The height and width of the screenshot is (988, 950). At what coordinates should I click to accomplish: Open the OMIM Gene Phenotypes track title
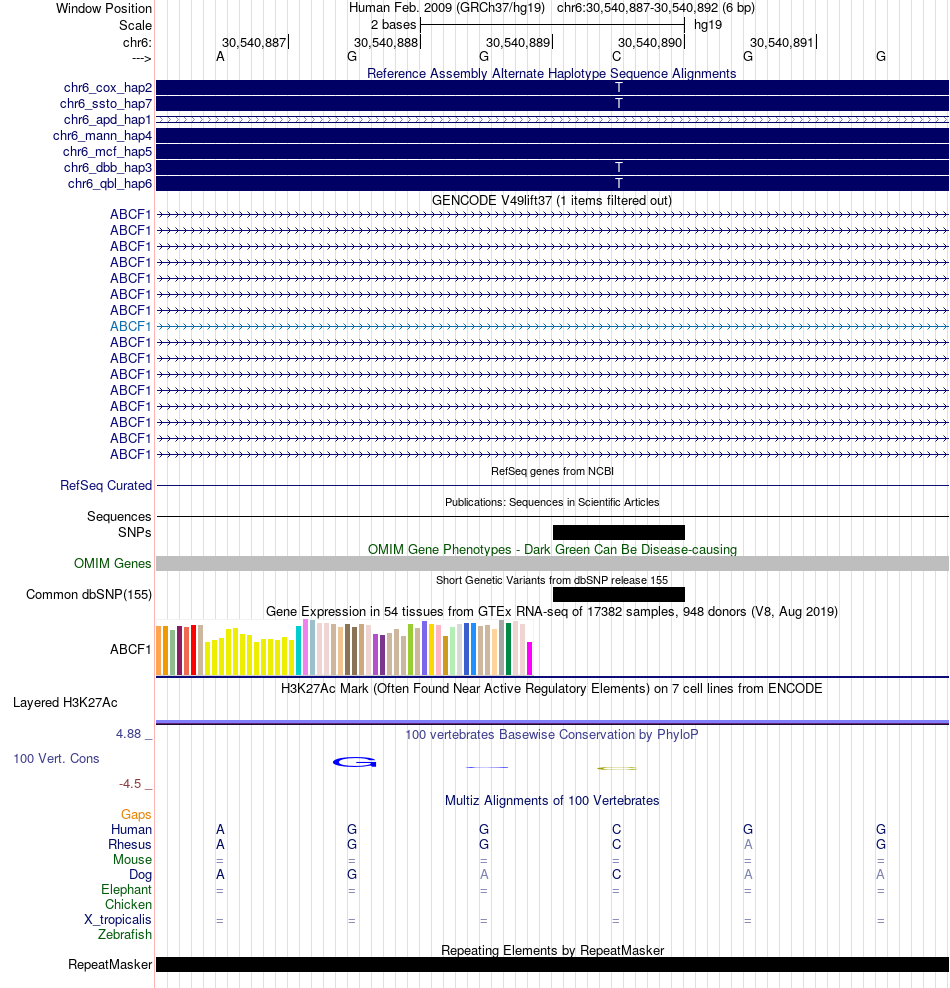(x=552, y=549)
